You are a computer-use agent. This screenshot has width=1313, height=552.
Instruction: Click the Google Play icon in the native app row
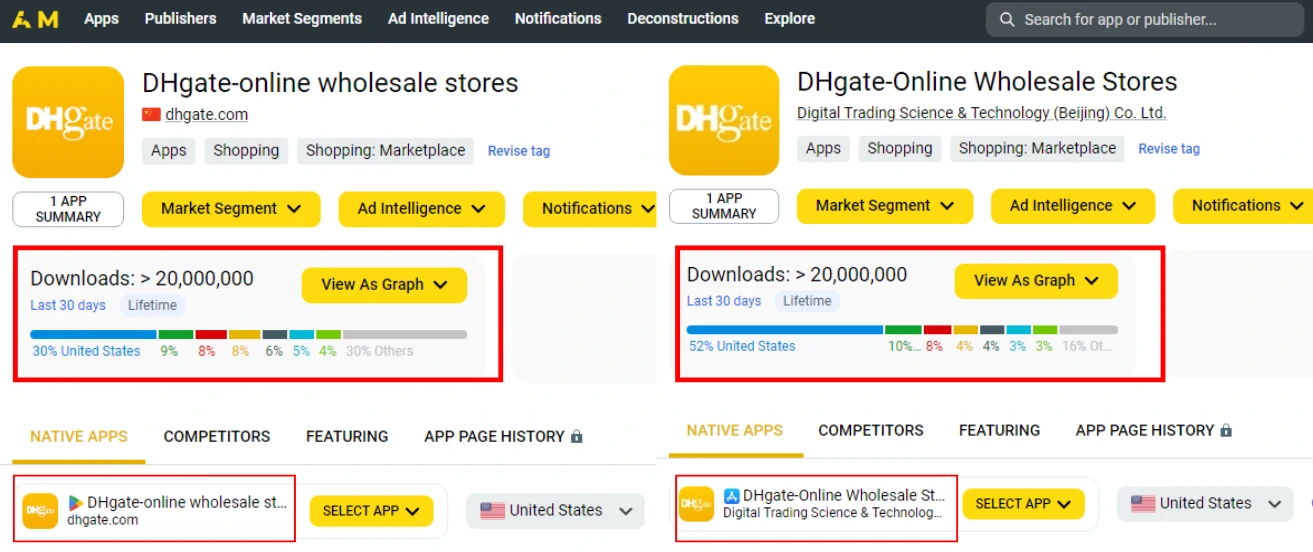click(75, 502)
